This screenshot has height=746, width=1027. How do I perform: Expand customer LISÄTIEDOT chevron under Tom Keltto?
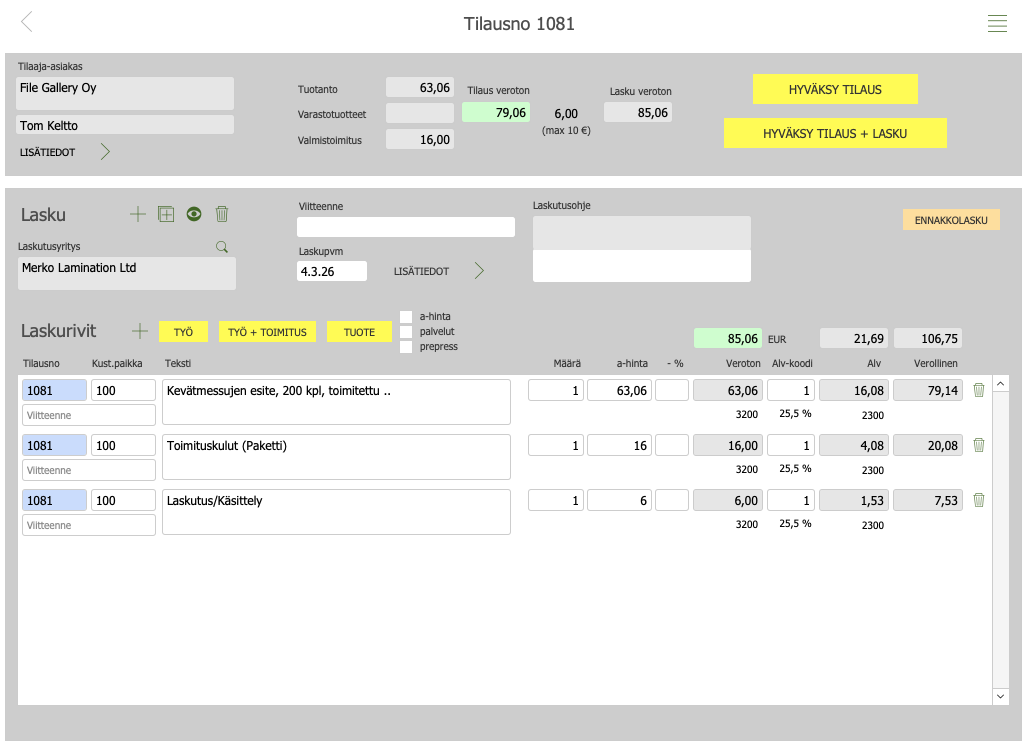tap(105, 152)
